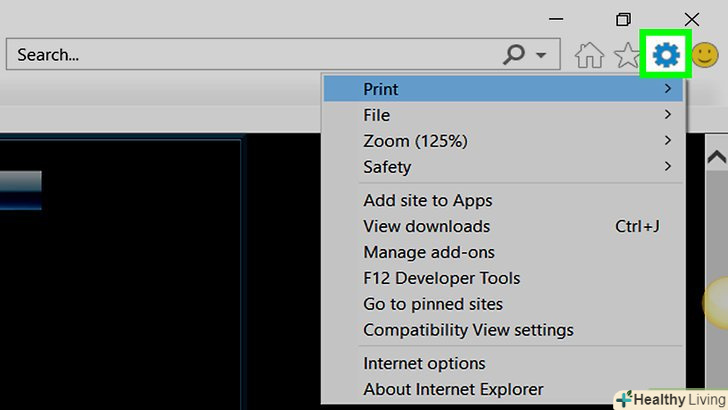Click inside the Search input field
Image resolution: width=728 pixels, height=410 pixels.
pyautogui.click(x=250, y=55)
